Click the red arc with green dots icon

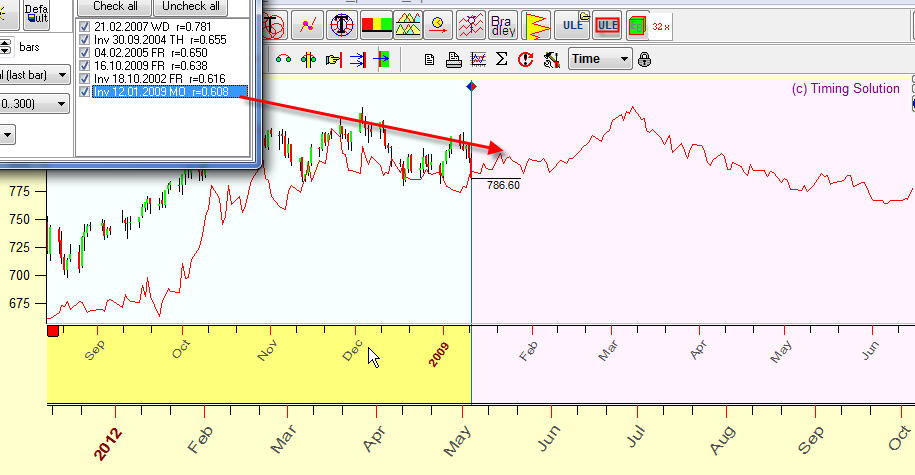[283, 59]
